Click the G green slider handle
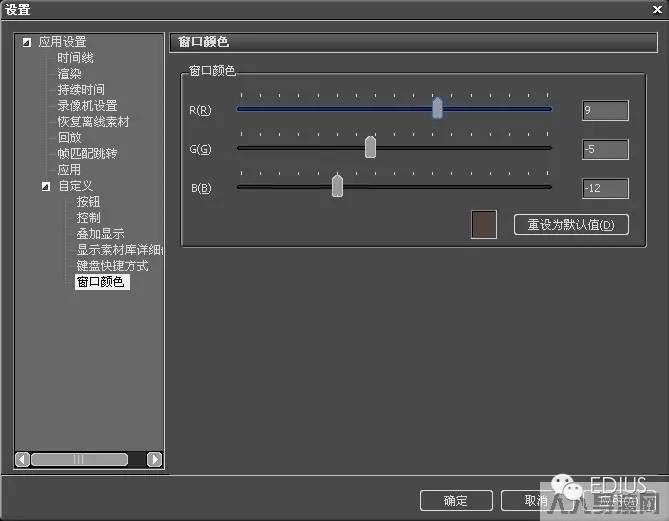The image size is (669, 521). click(370, 147)
